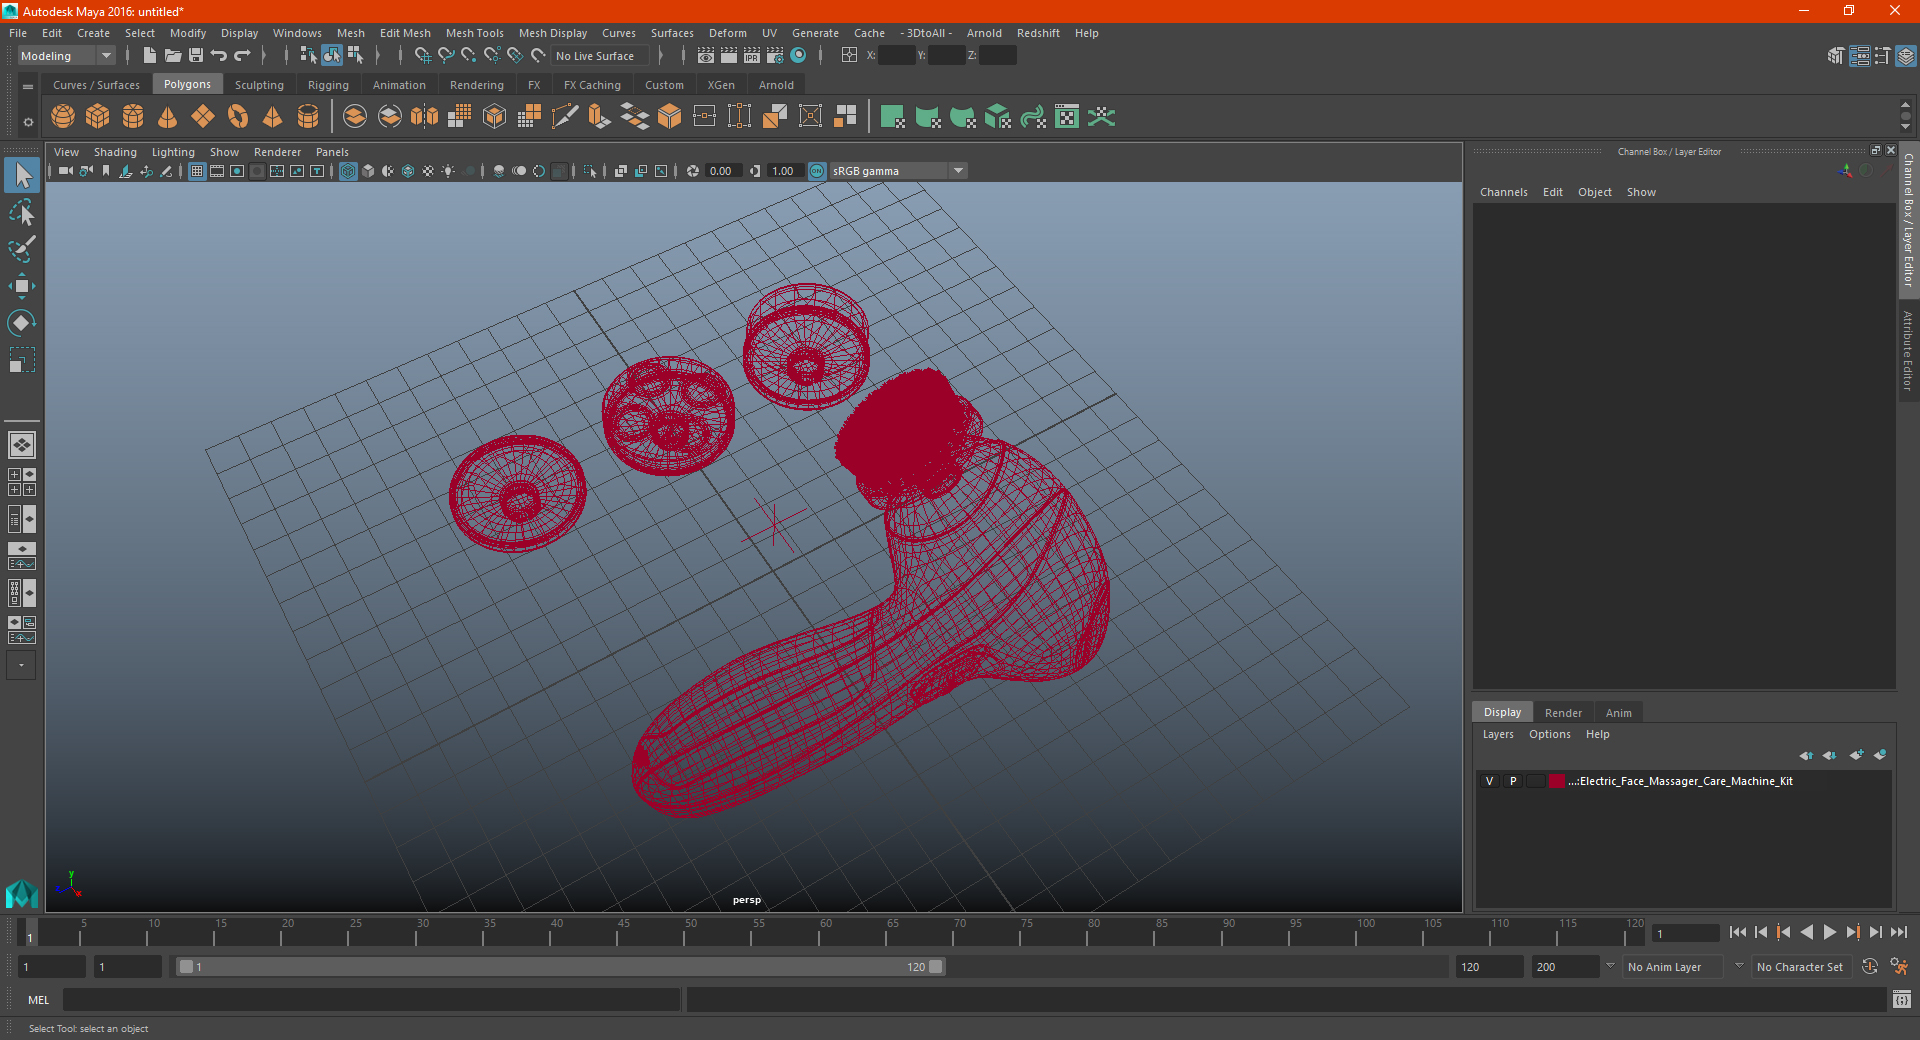This screenshot has width=1920, height=1040.
Task: Create a polygon sphere from the shelf
Action: (x=63, y=117)
